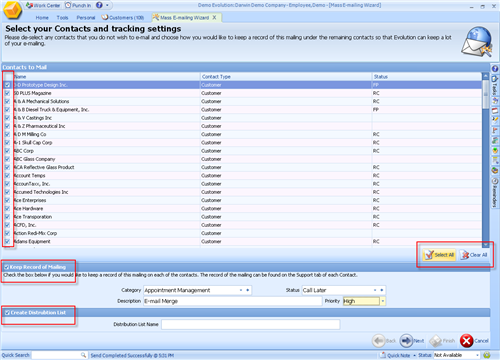Open the sidebar calendar icon
Viewport: 500px width, 360px height.
click(x=495, y=110)
